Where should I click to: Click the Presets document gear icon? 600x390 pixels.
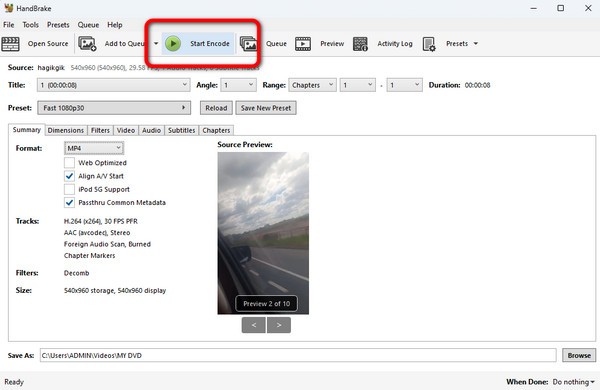click(x=429, y=44)
